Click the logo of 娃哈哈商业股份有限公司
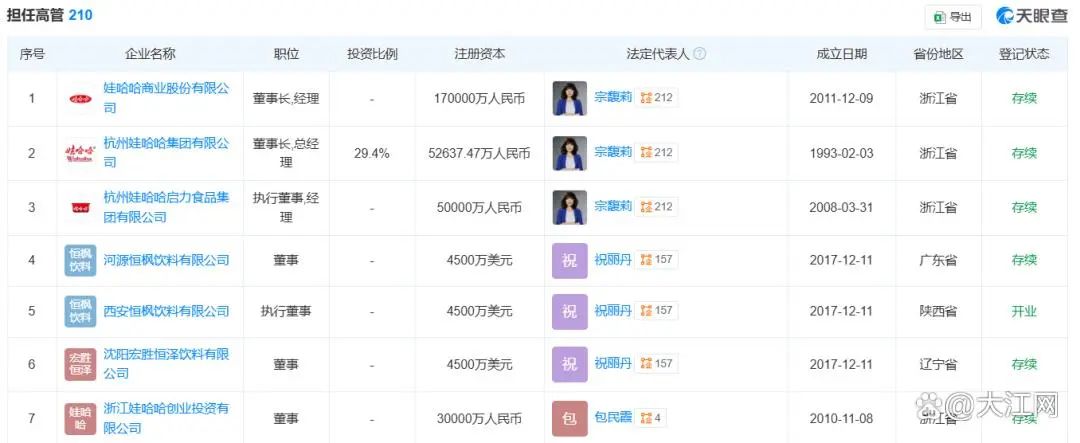This screenshot has width=1080, height=443. [x=81, y=99]
